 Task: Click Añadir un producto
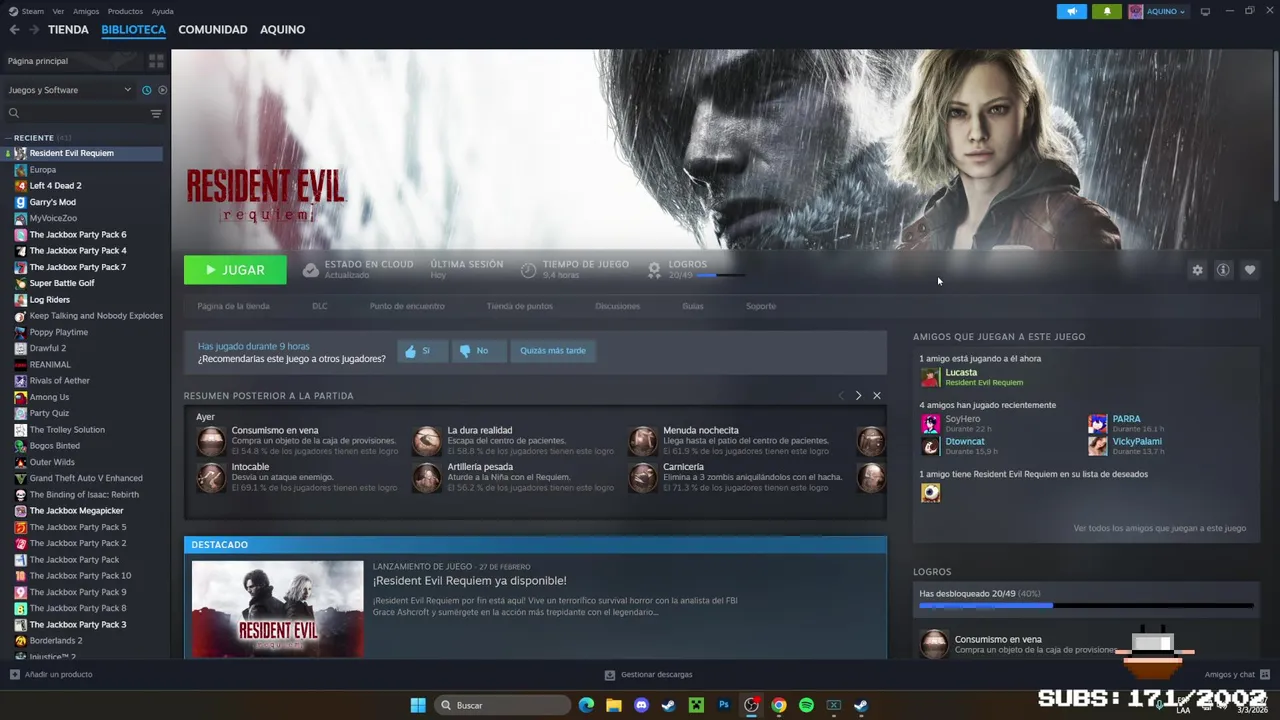[51, 675]
